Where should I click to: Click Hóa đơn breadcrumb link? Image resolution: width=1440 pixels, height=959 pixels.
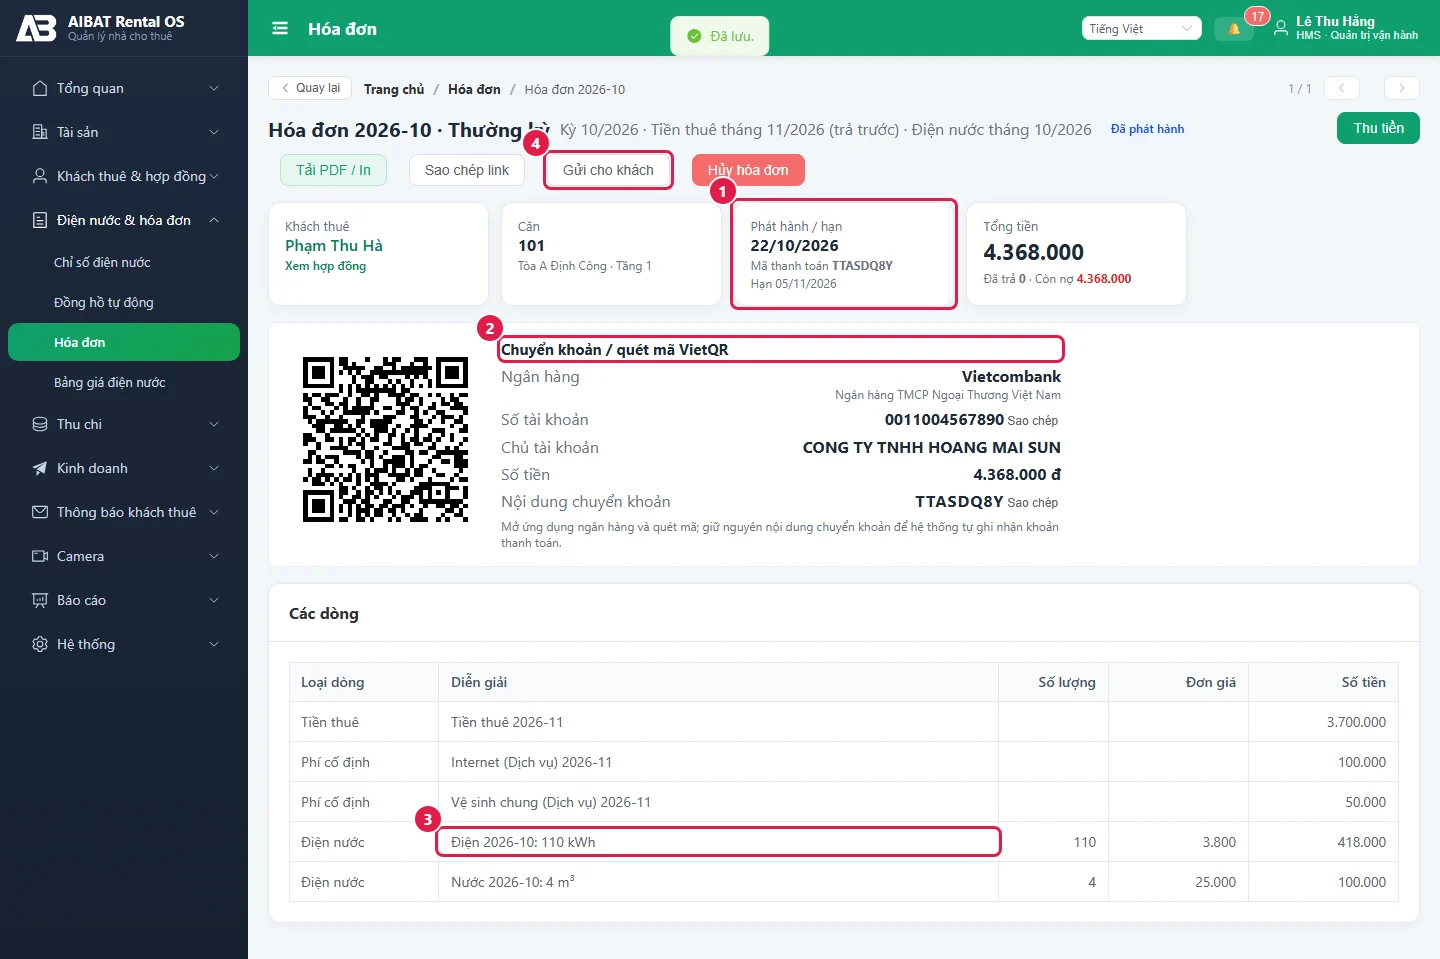pos(474,89)
